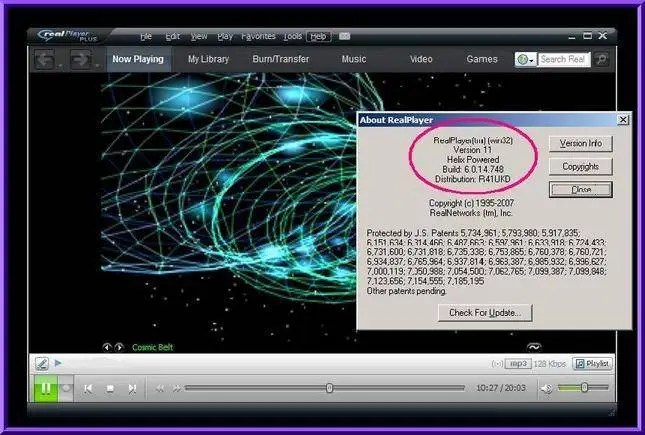Open the Playlist panel

coord(592,363)
